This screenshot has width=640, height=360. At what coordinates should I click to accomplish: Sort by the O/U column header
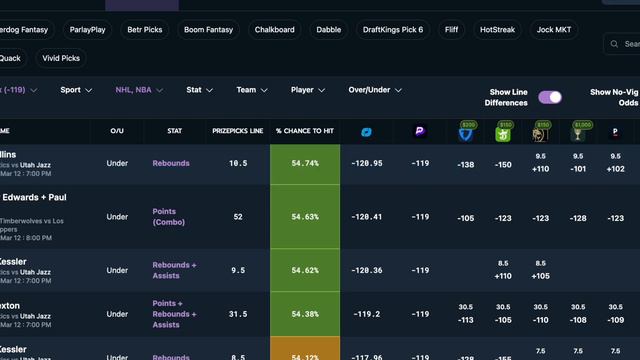tap(117, 131)
